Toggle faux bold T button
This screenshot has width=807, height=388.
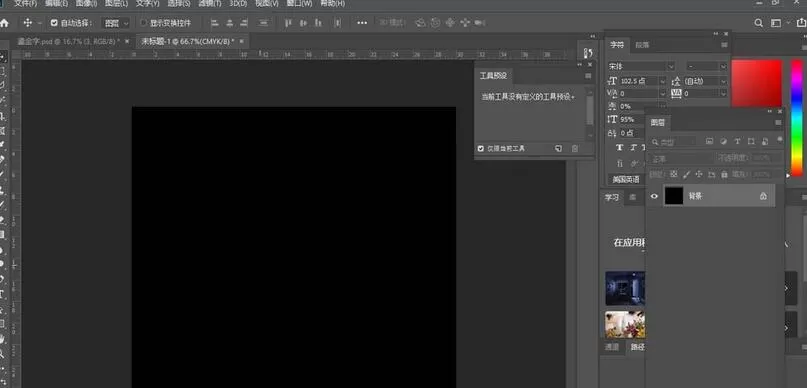[620, 148]
